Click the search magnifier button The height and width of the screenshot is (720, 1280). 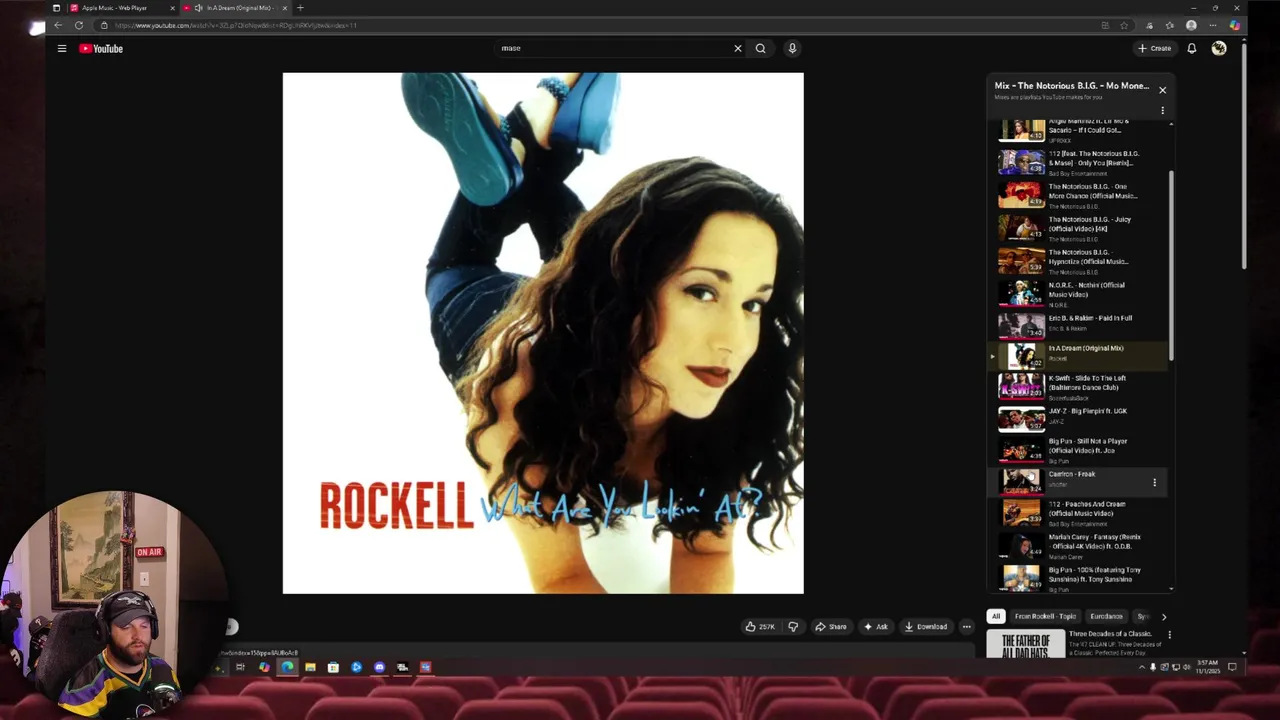[x=761, y=48]
